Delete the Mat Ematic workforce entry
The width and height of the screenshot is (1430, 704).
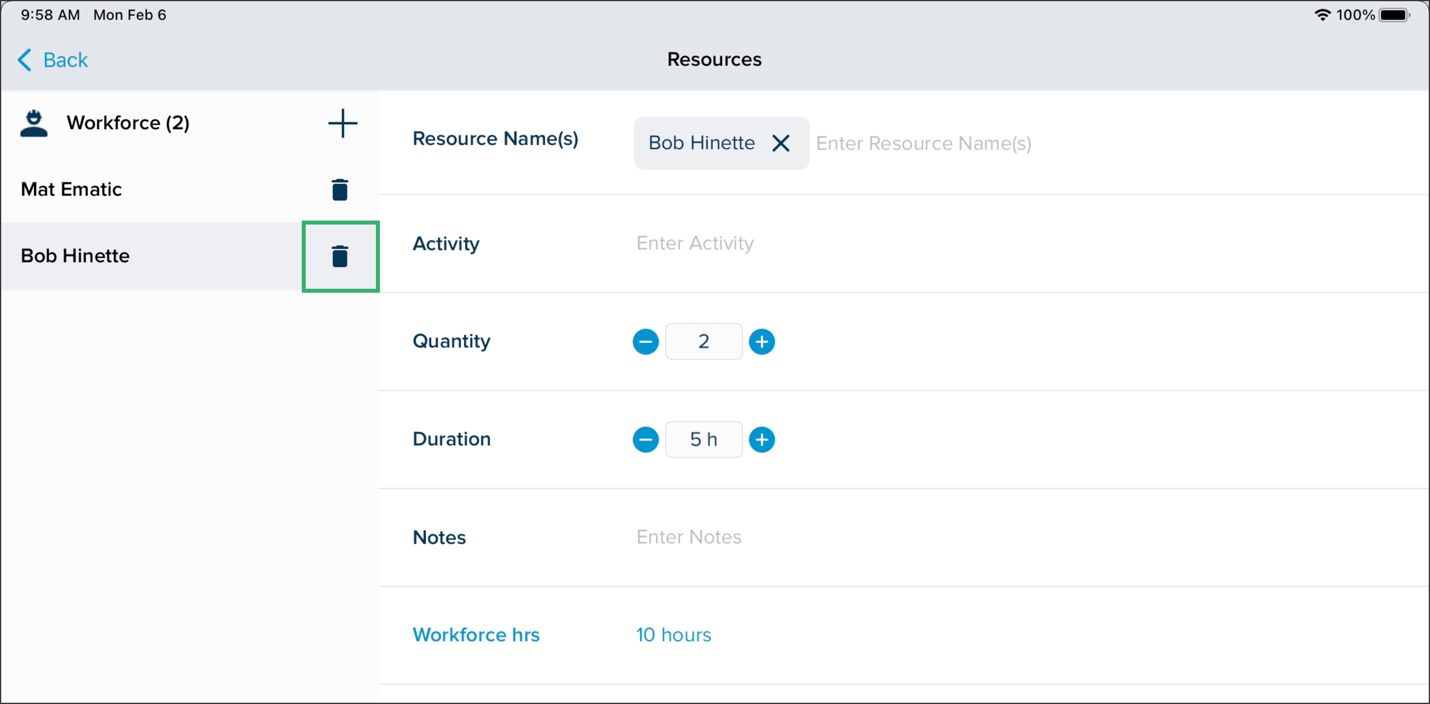click(x=340, y=189)
